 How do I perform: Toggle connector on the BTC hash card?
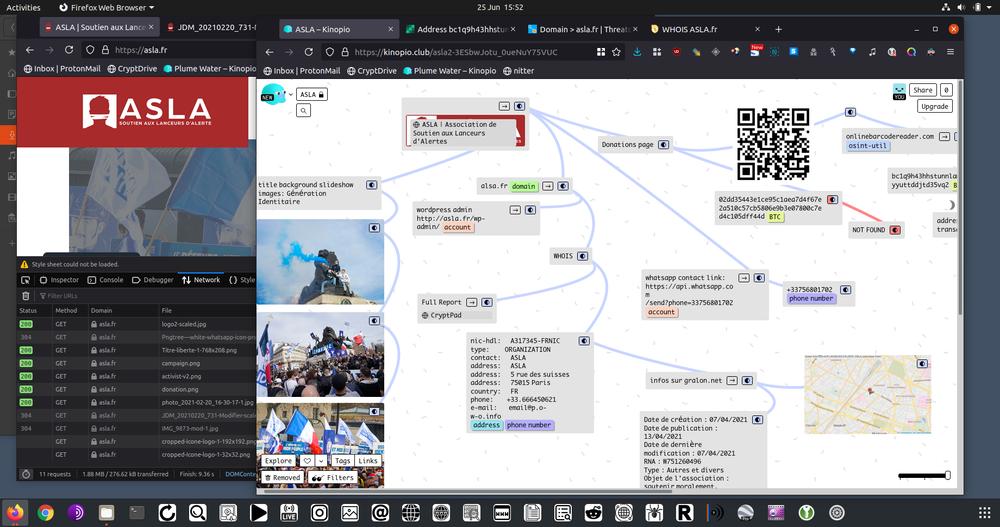(x=832, y=200)
